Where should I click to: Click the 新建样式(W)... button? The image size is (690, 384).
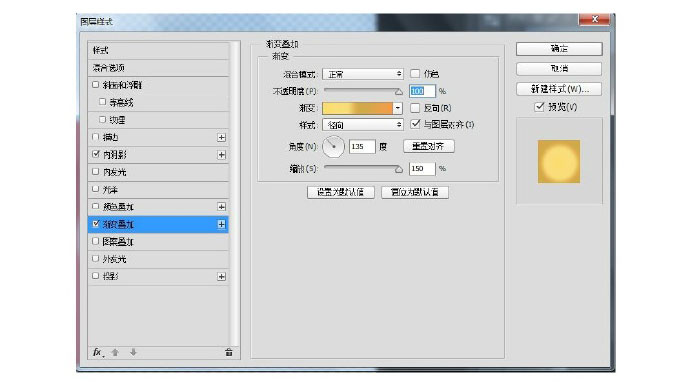pos(559,89)
